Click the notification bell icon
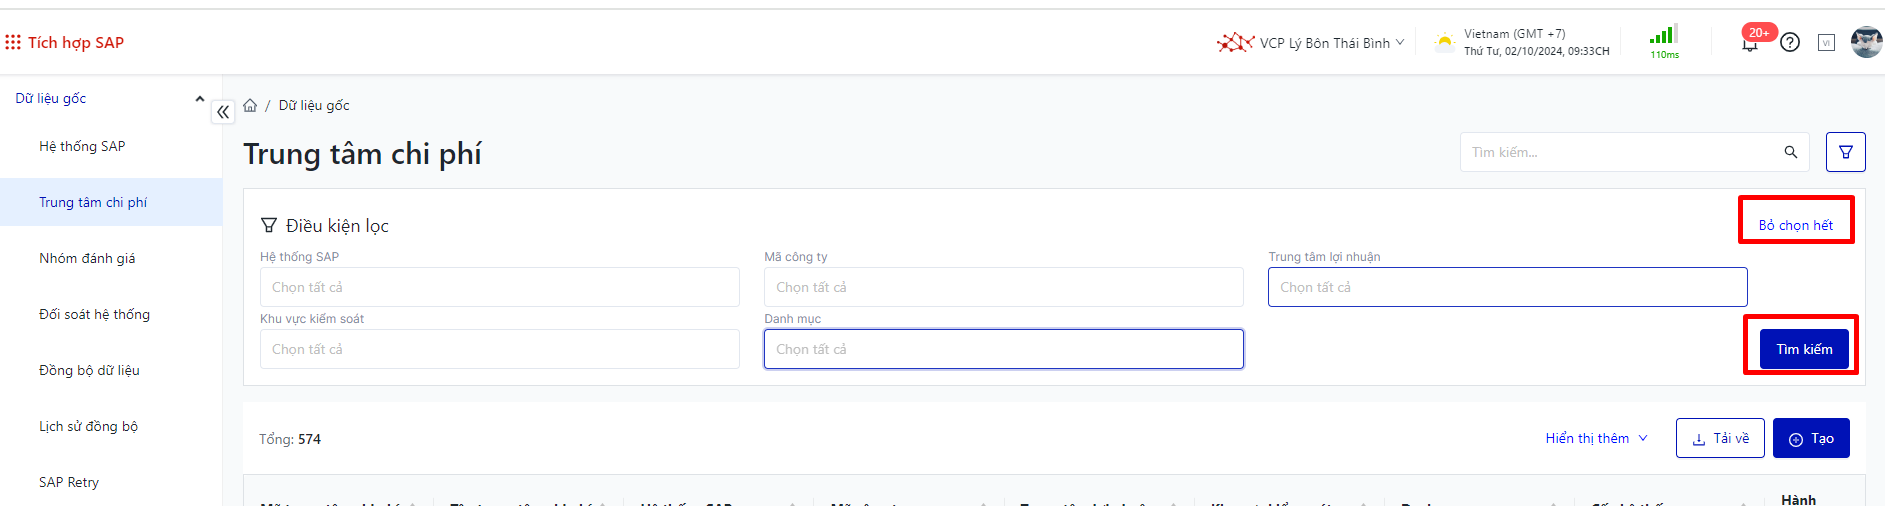The width and height of the screenshot is (1885, 506). point(1750,44)
